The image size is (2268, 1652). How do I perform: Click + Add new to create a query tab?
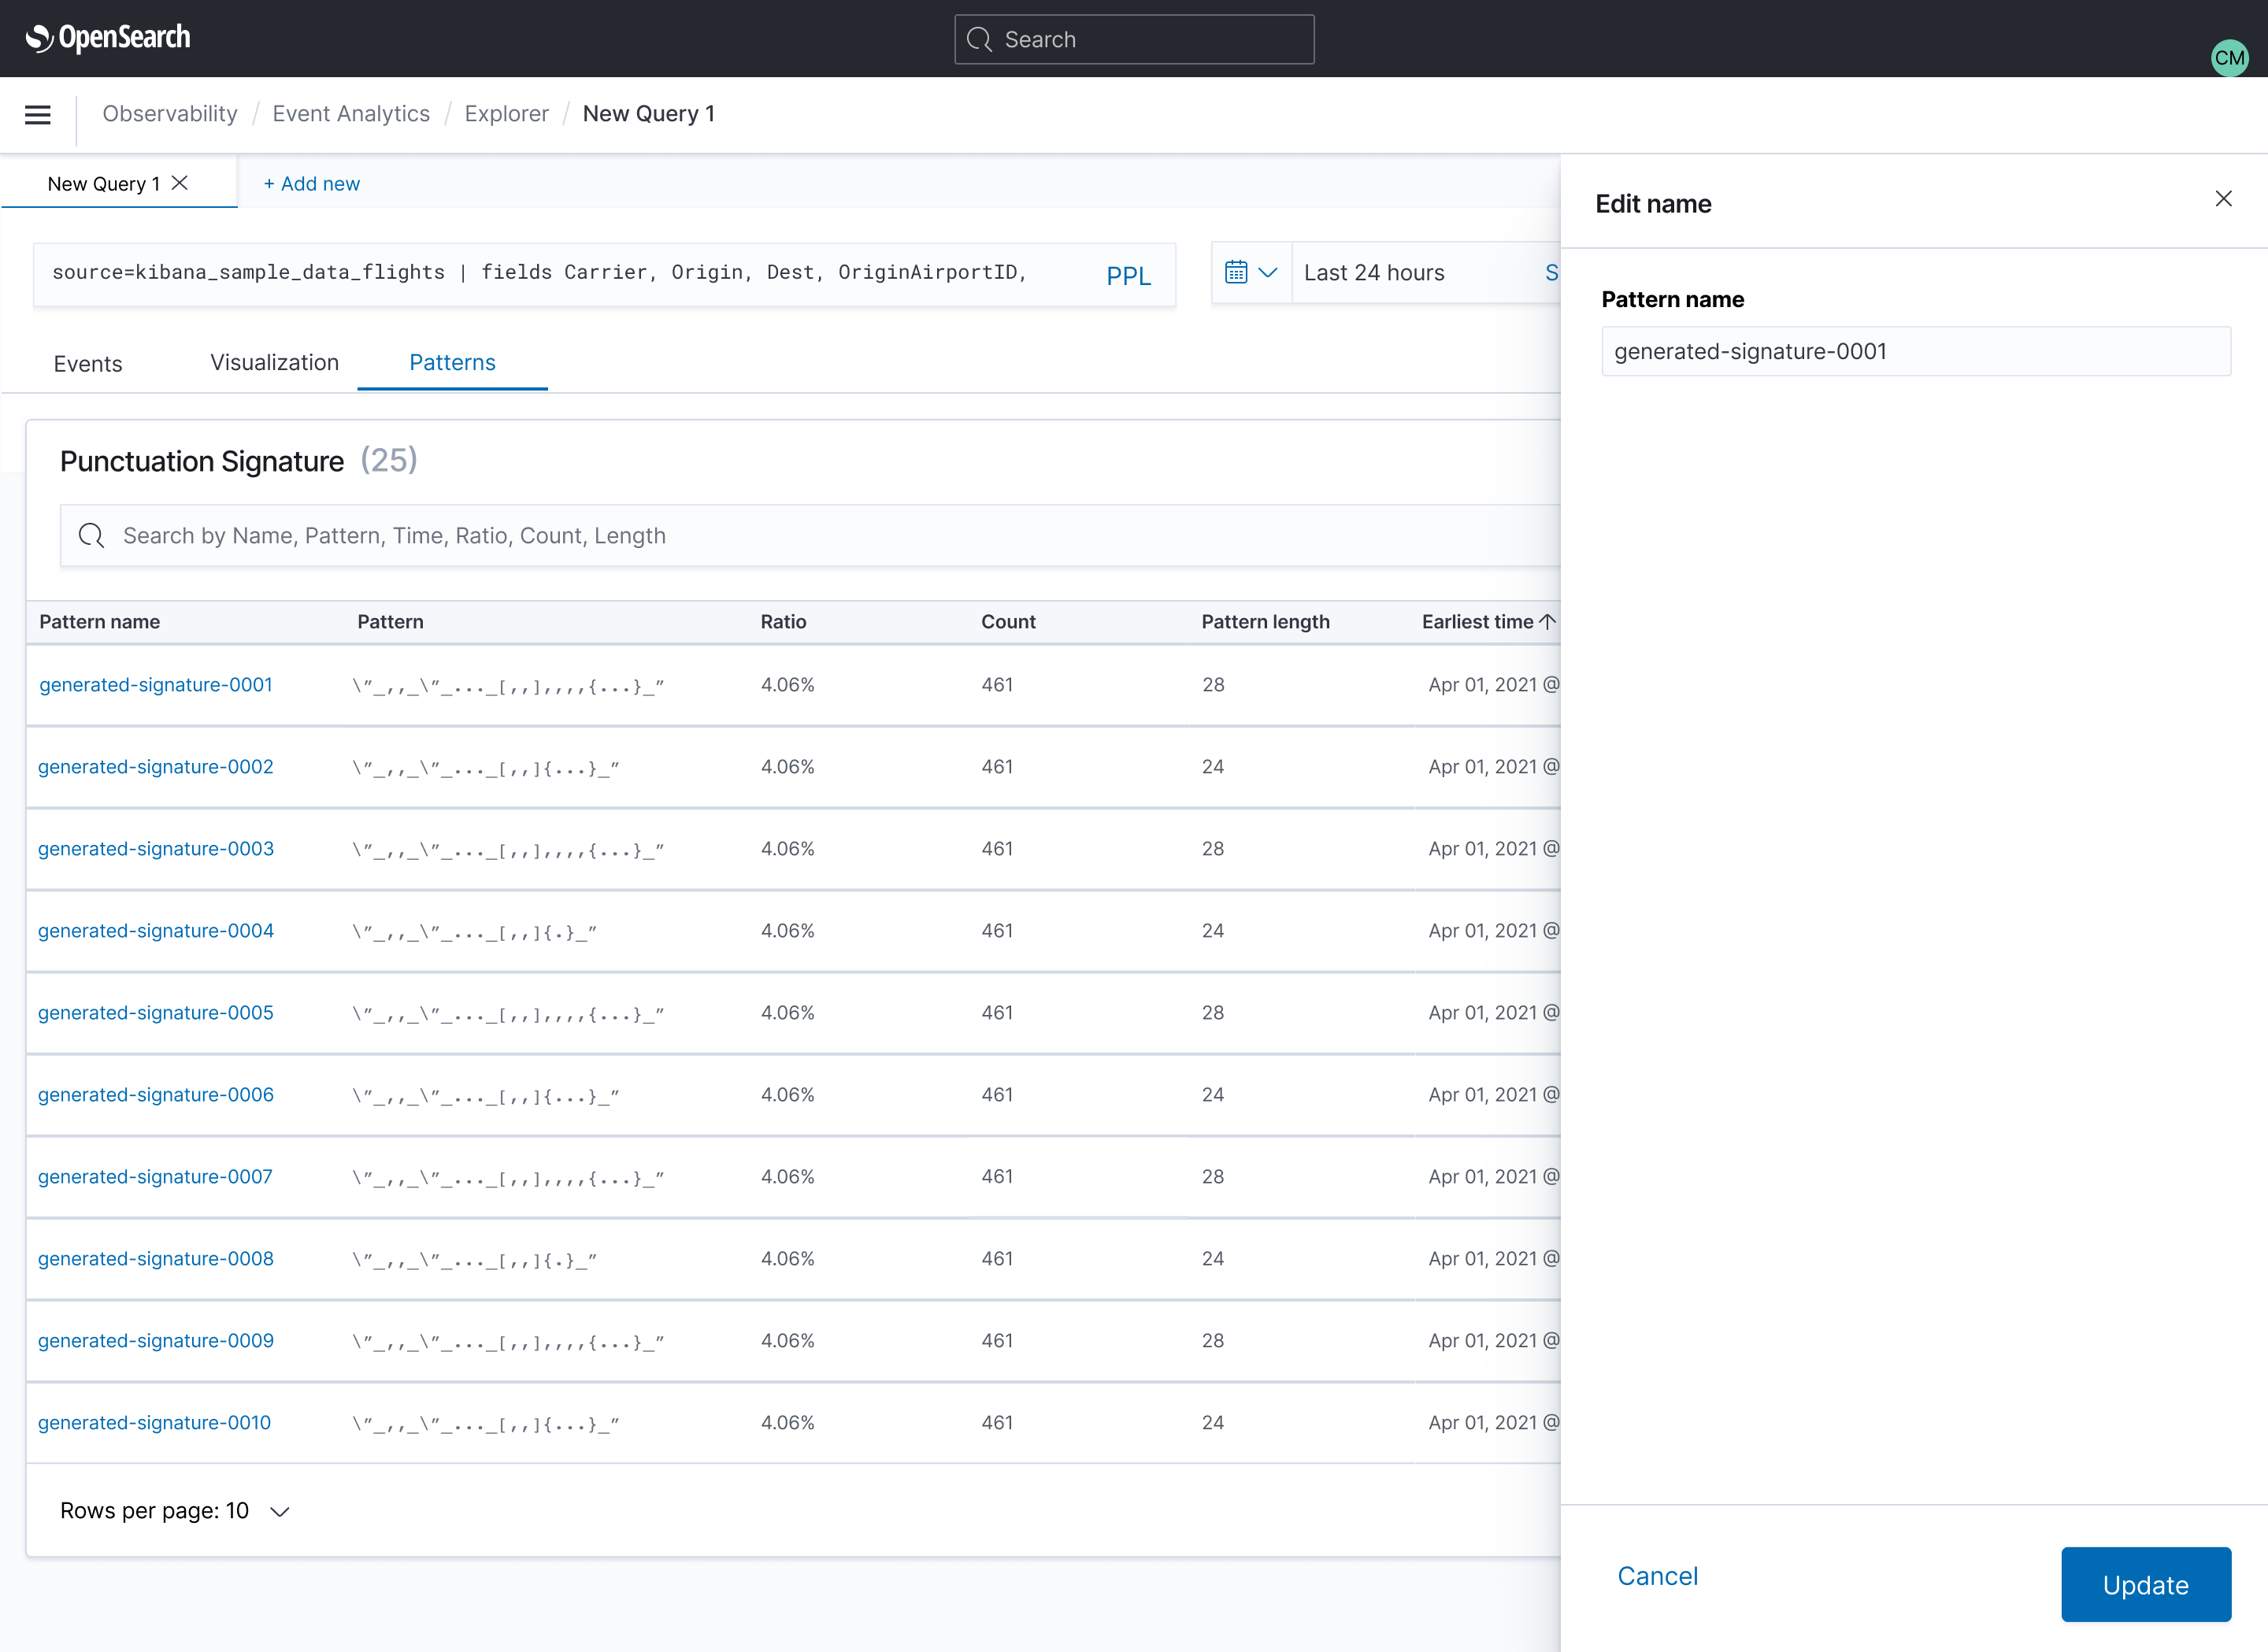[x=311, y=183]
